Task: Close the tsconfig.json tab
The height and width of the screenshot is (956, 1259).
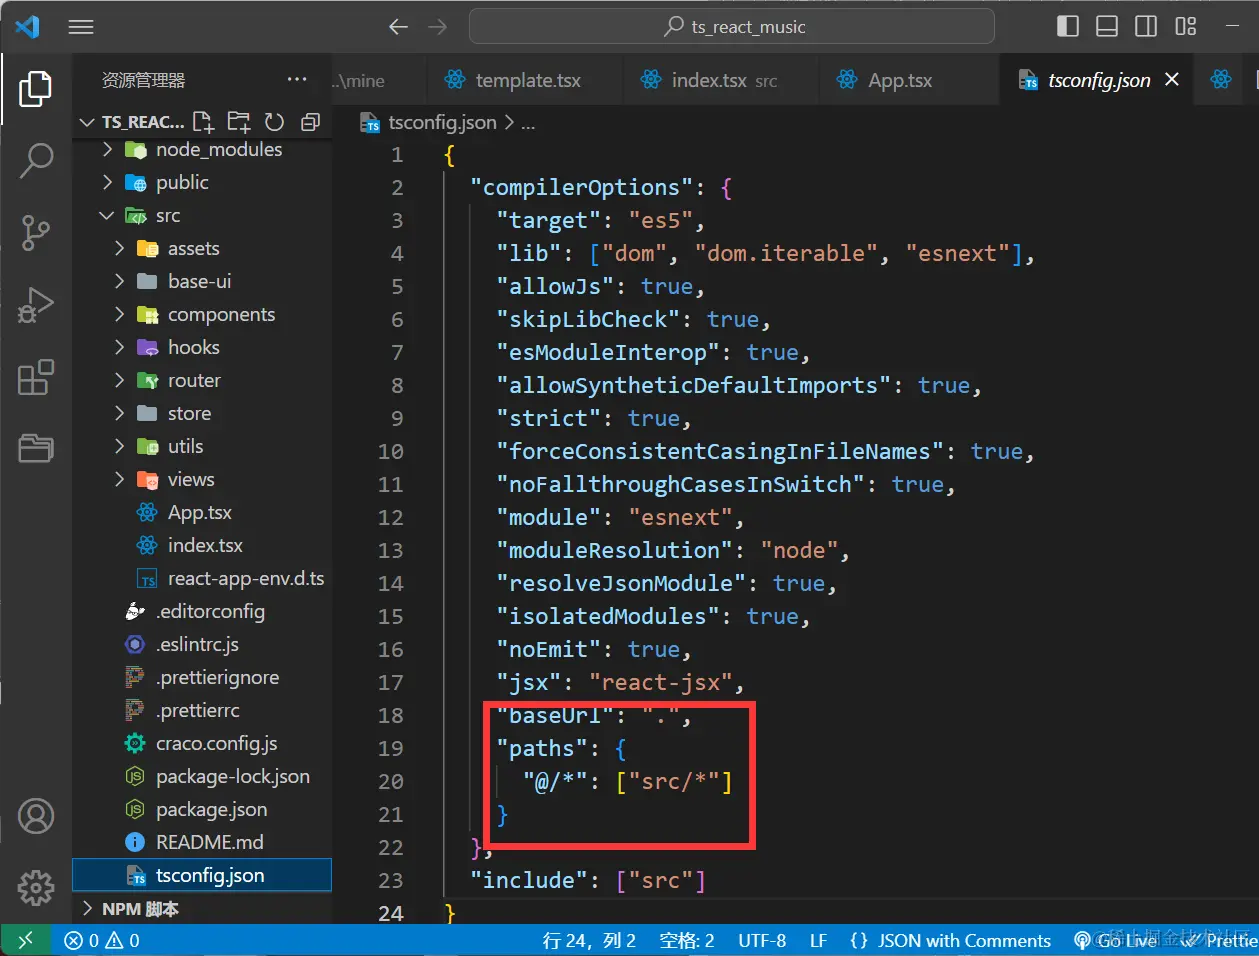Action: [x=1172, y=79]
